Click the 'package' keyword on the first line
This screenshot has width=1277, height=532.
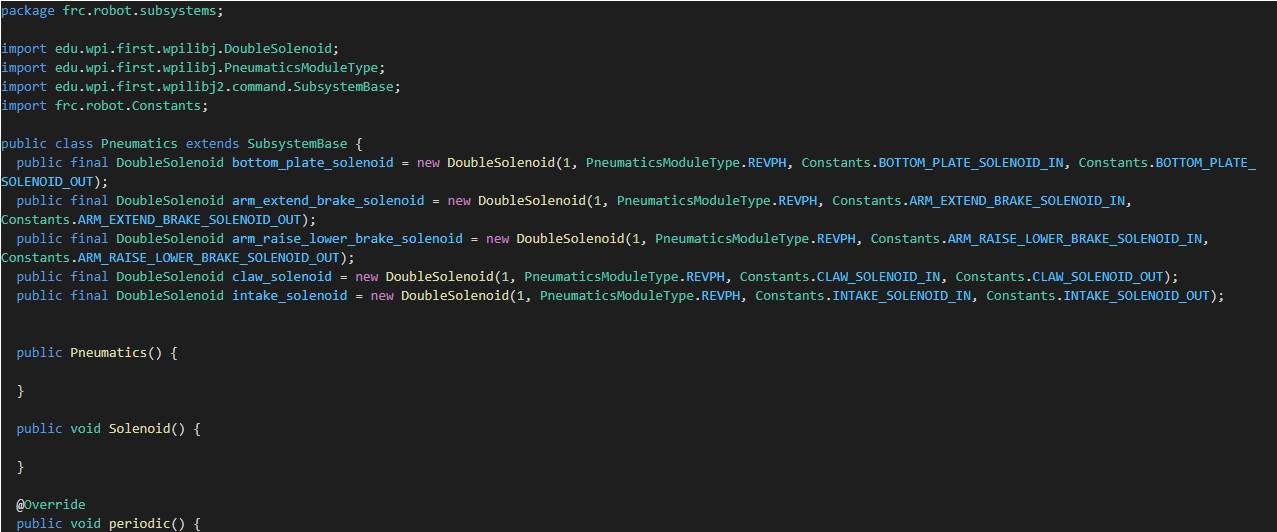[x=28, y=10]
